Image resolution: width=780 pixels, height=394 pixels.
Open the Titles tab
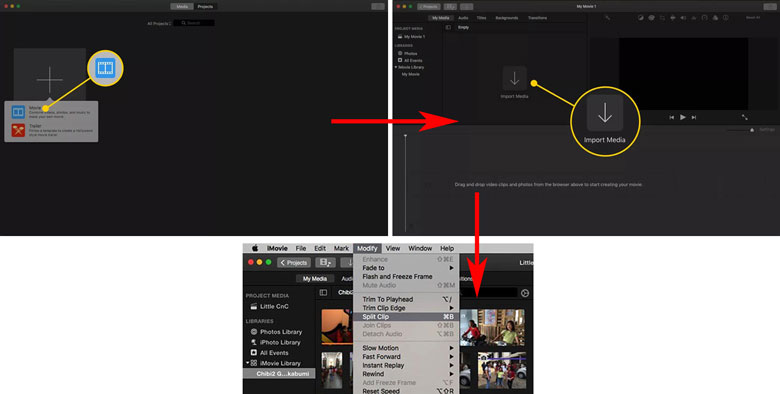[482, 18]
